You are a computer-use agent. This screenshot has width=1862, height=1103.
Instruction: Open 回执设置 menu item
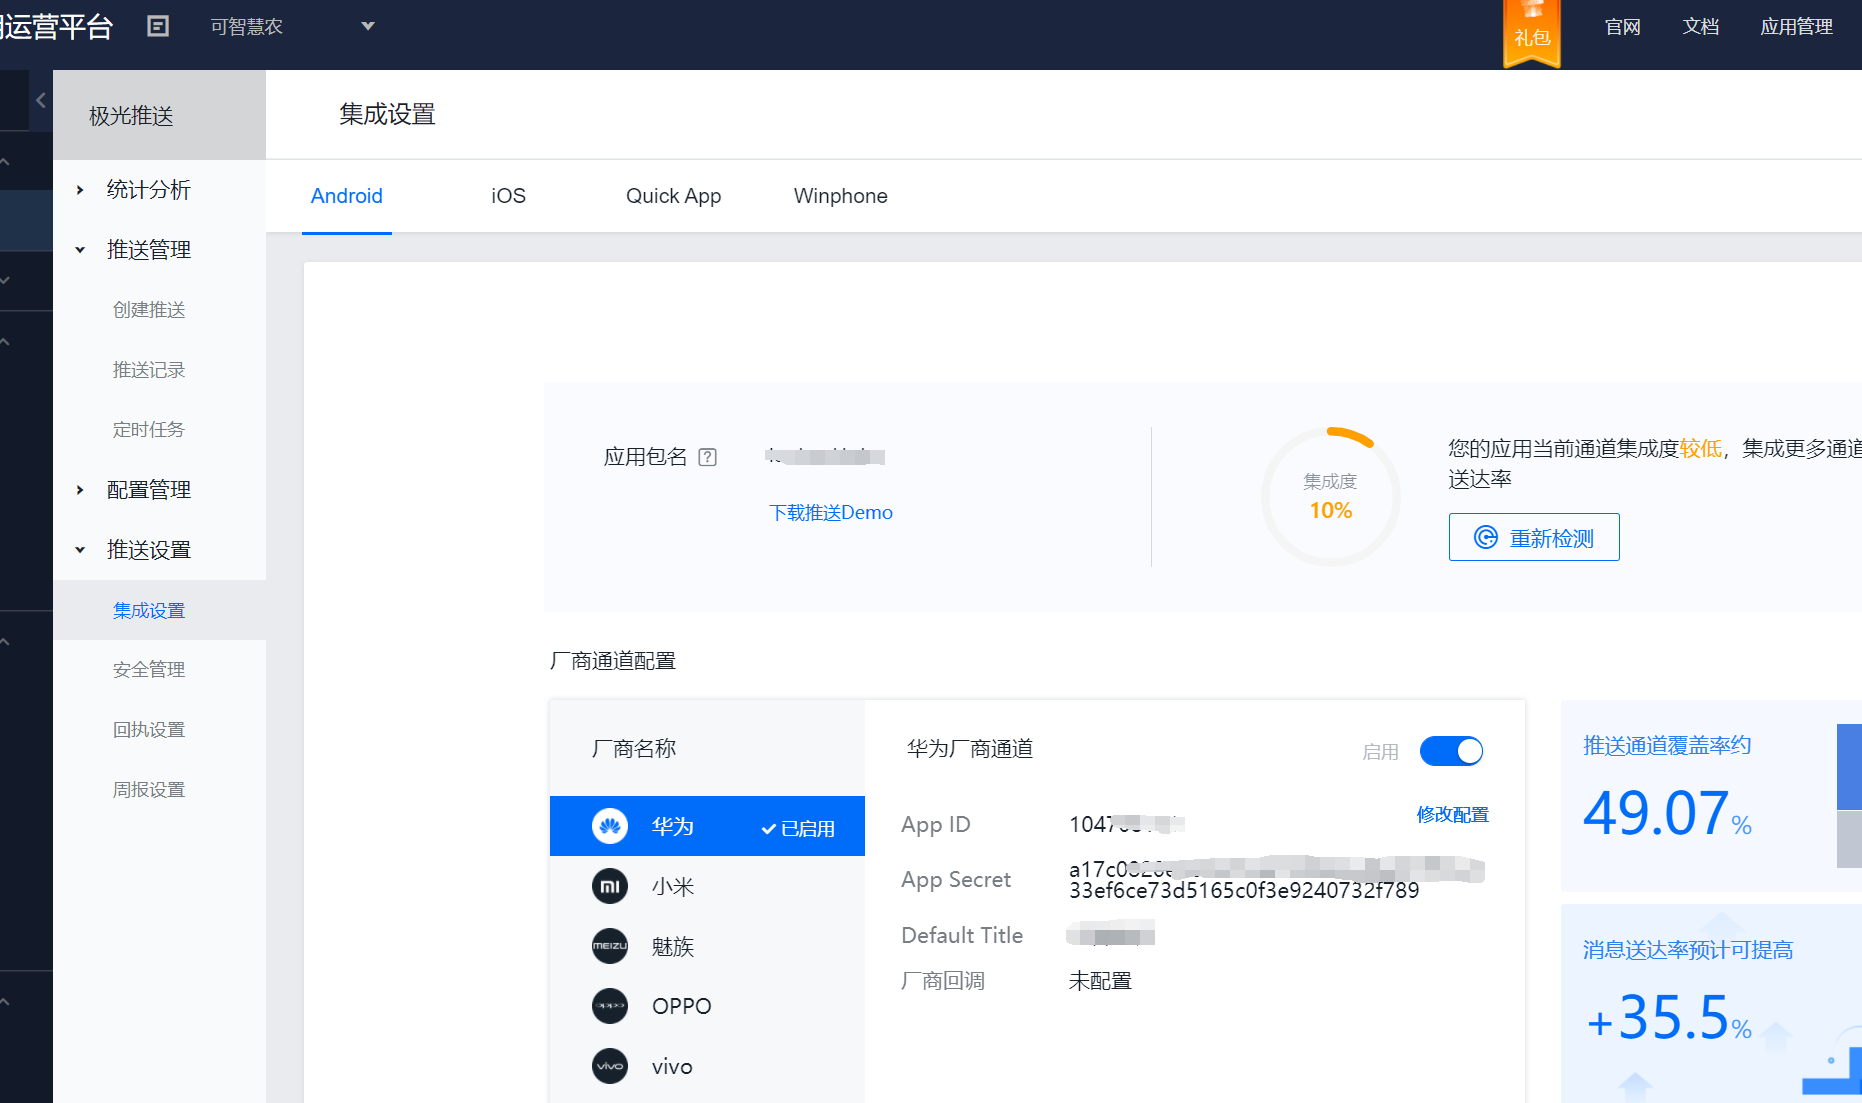point(149,730)
